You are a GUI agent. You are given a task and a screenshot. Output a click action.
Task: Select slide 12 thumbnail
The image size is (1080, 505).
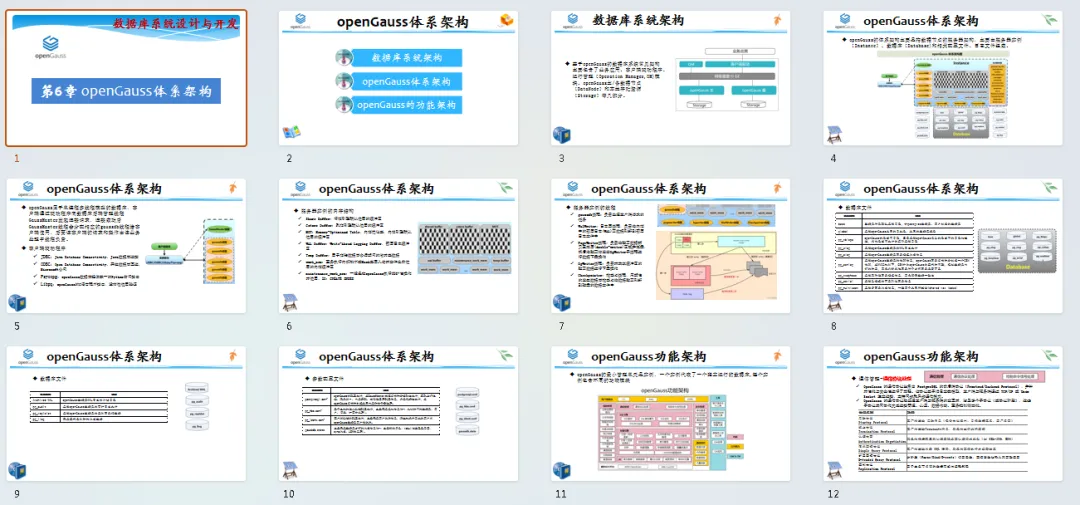(943, 413)
